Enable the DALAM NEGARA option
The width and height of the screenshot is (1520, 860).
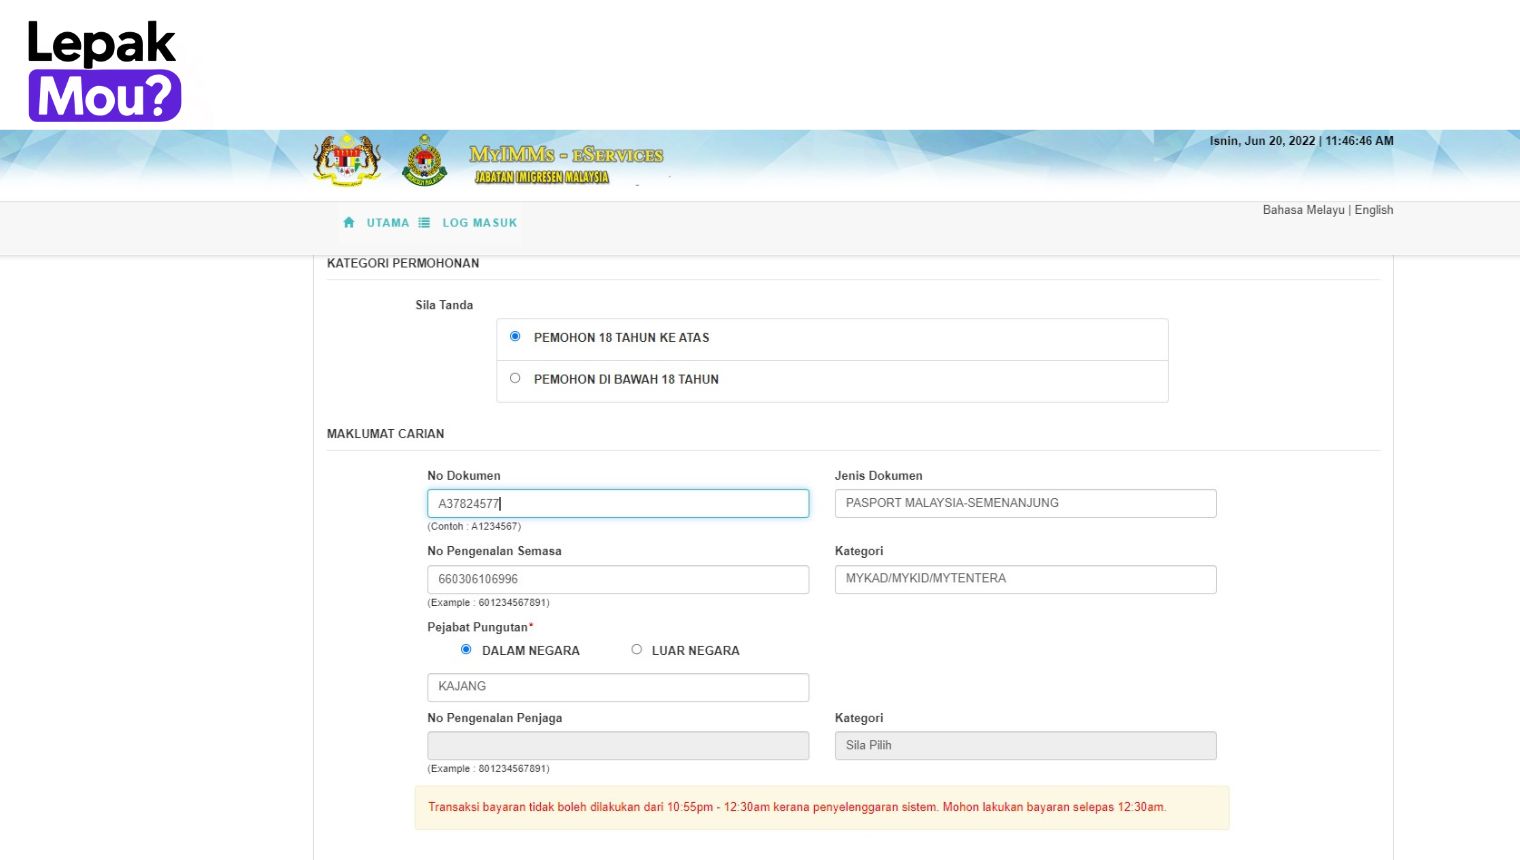point(466,649)
